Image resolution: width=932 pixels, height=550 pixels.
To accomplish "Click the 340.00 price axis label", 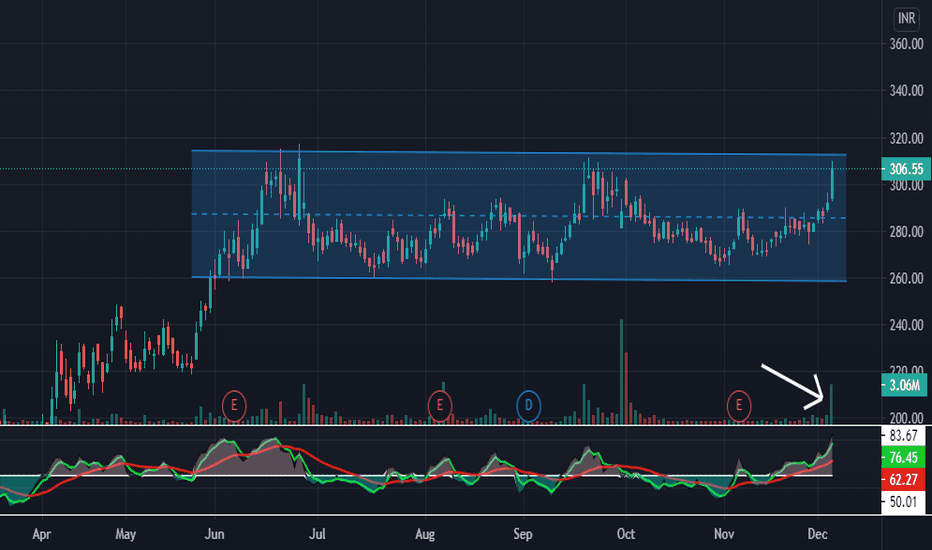I will point(906,91).
